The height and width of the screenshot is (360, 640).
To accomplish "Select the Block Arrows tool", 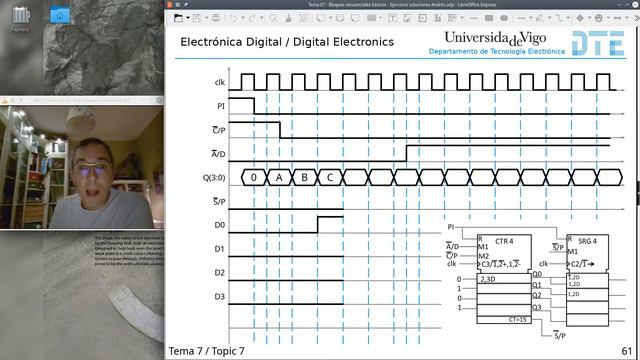I will point(618,18).
